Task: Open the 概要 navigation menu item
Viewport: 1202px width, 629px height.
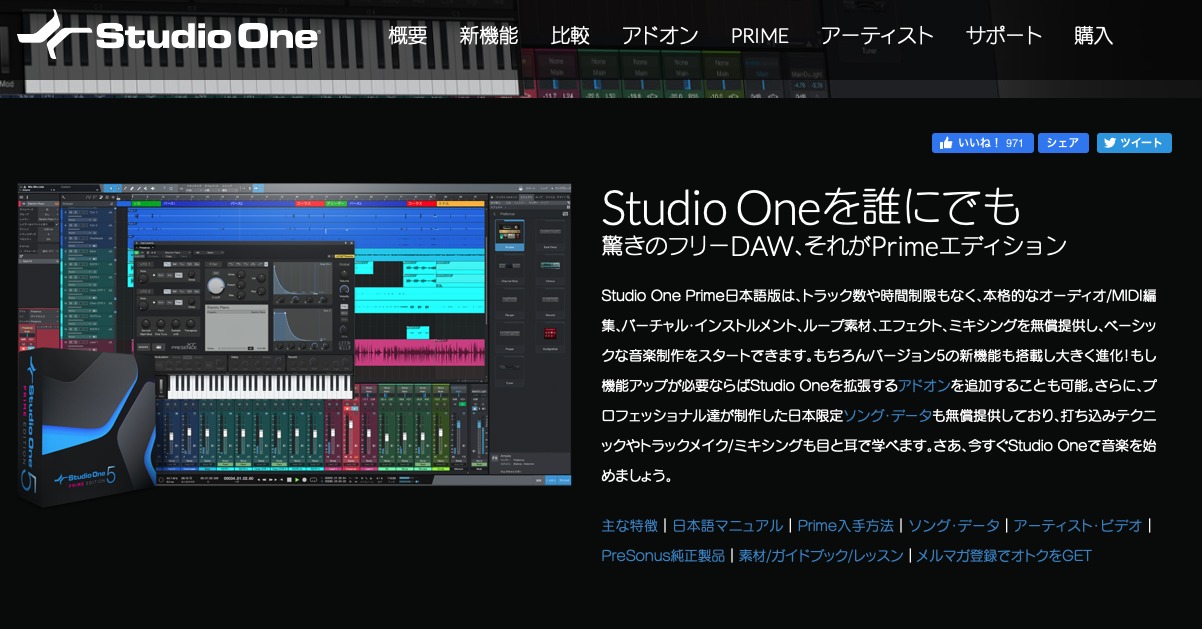Action: [x=407, y=36]
